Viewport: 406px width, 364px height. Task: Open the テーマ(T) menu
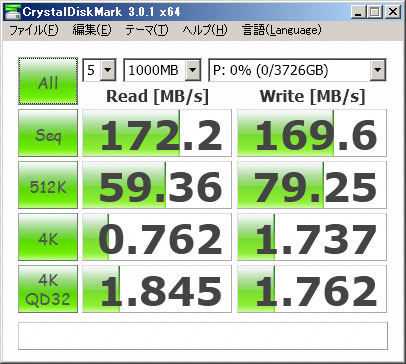coord(147,30)
